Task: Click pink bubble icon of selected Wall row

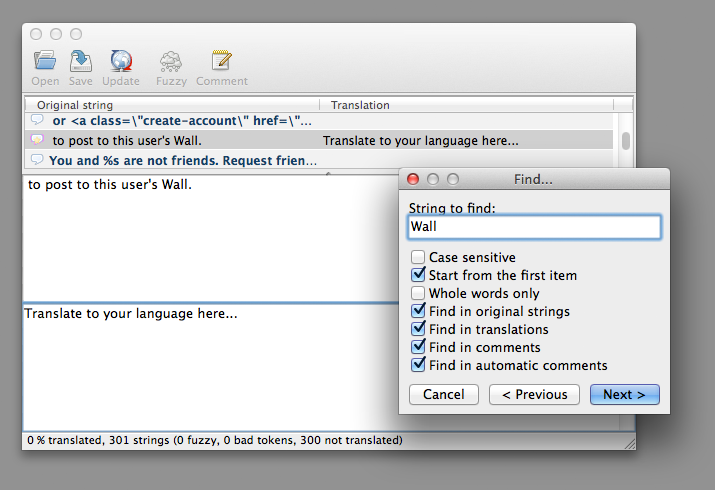Action: pos(37,141)
